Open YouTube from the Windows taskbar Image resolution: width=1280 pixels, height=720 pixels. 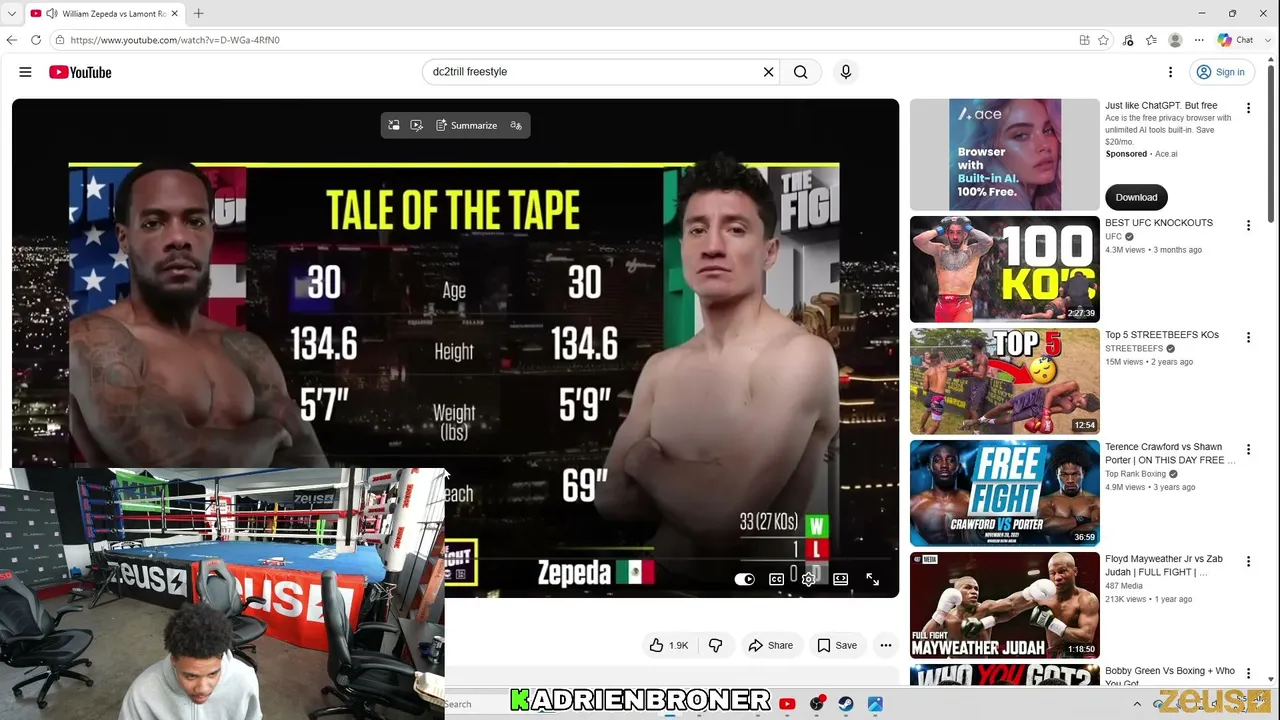pyautogui.click(x=787, y=704)
